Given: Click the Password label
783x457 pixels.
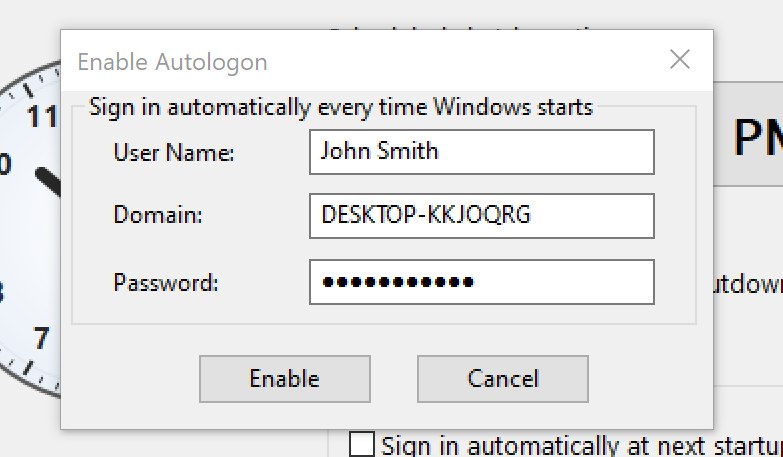Looking at the screenshot, I should (x=166, y=283).
